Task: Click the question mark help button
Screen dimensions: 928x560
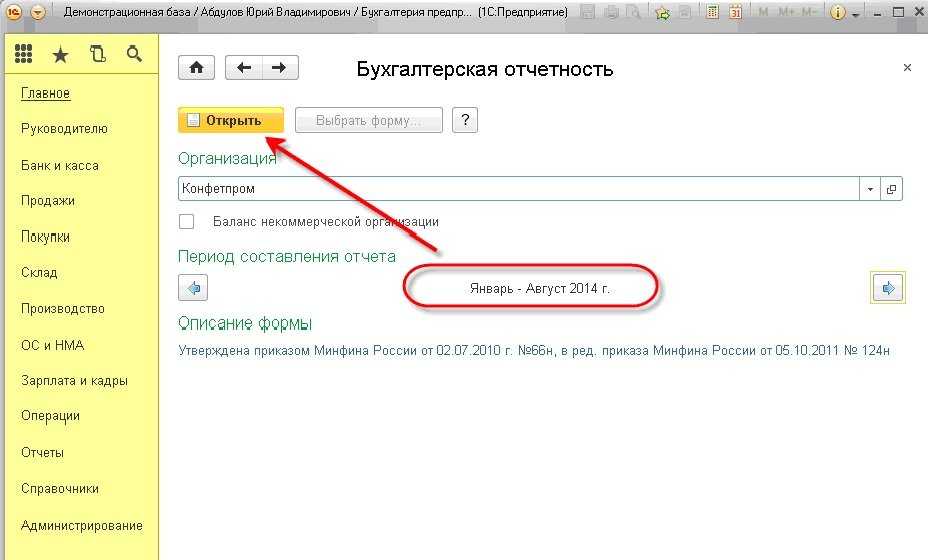Action: 464,121
